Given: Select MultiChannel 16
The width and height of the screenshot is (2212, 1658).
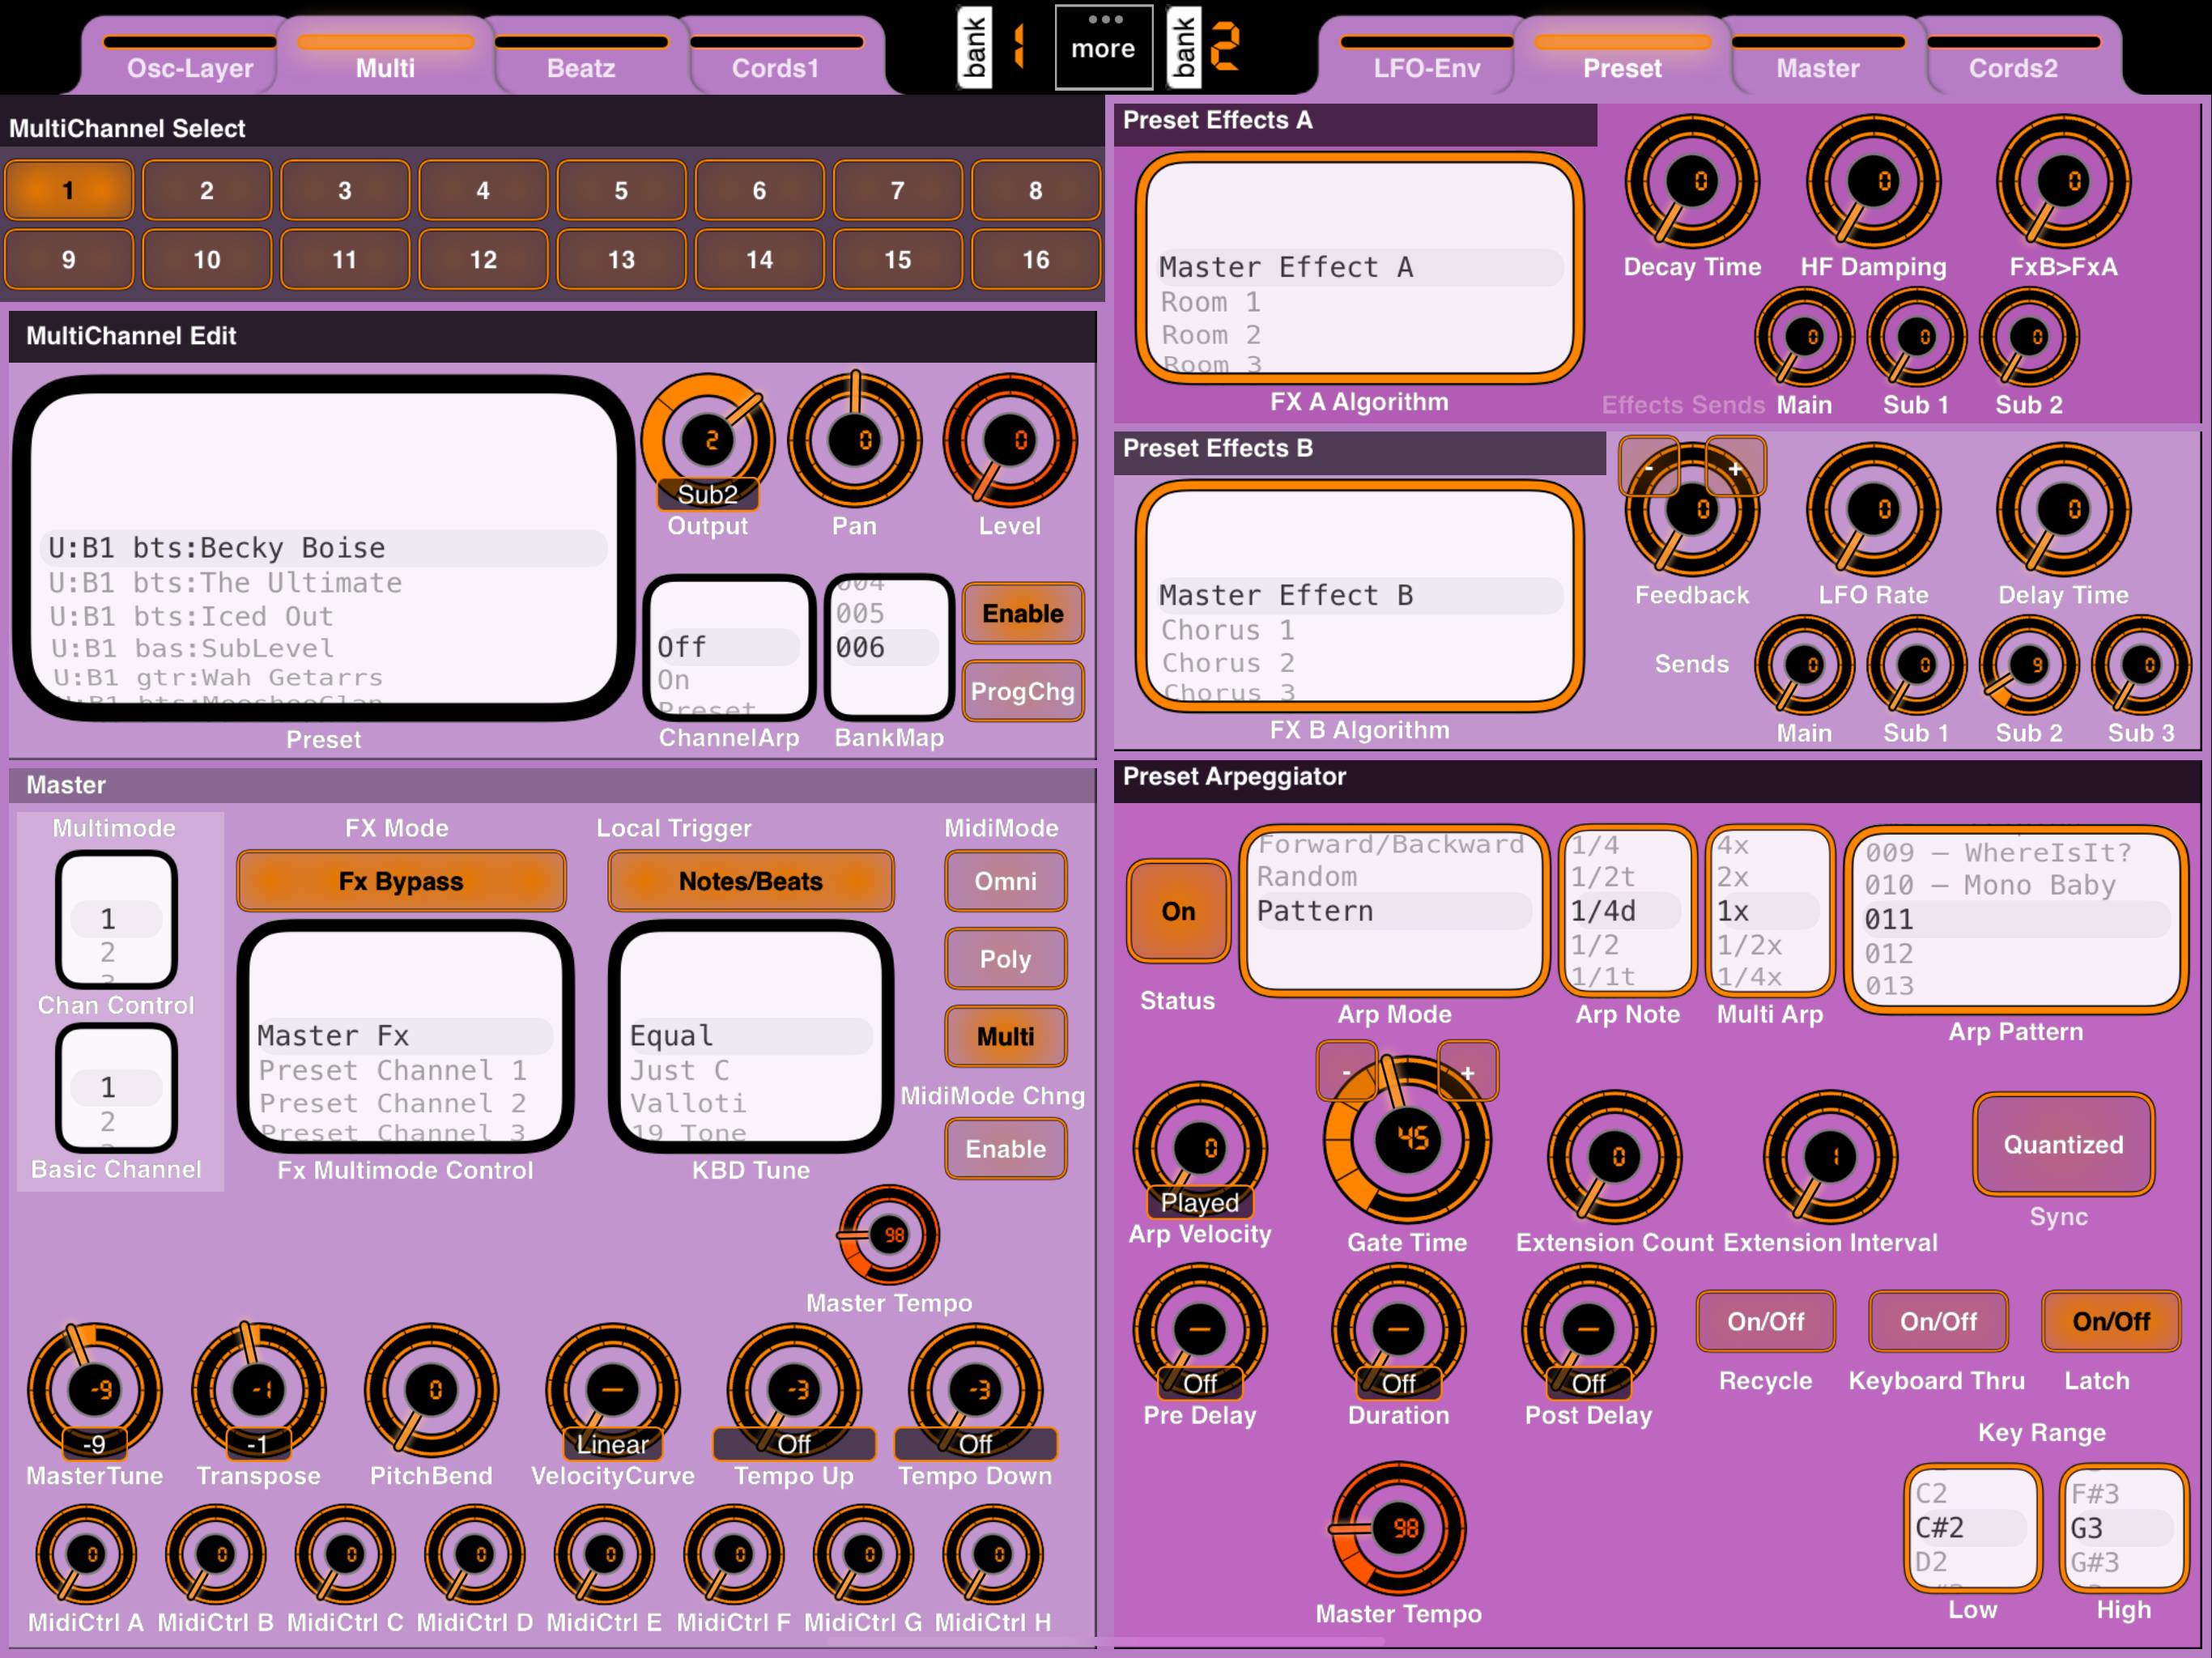Looking at the screenshot, I should 1036,260.
